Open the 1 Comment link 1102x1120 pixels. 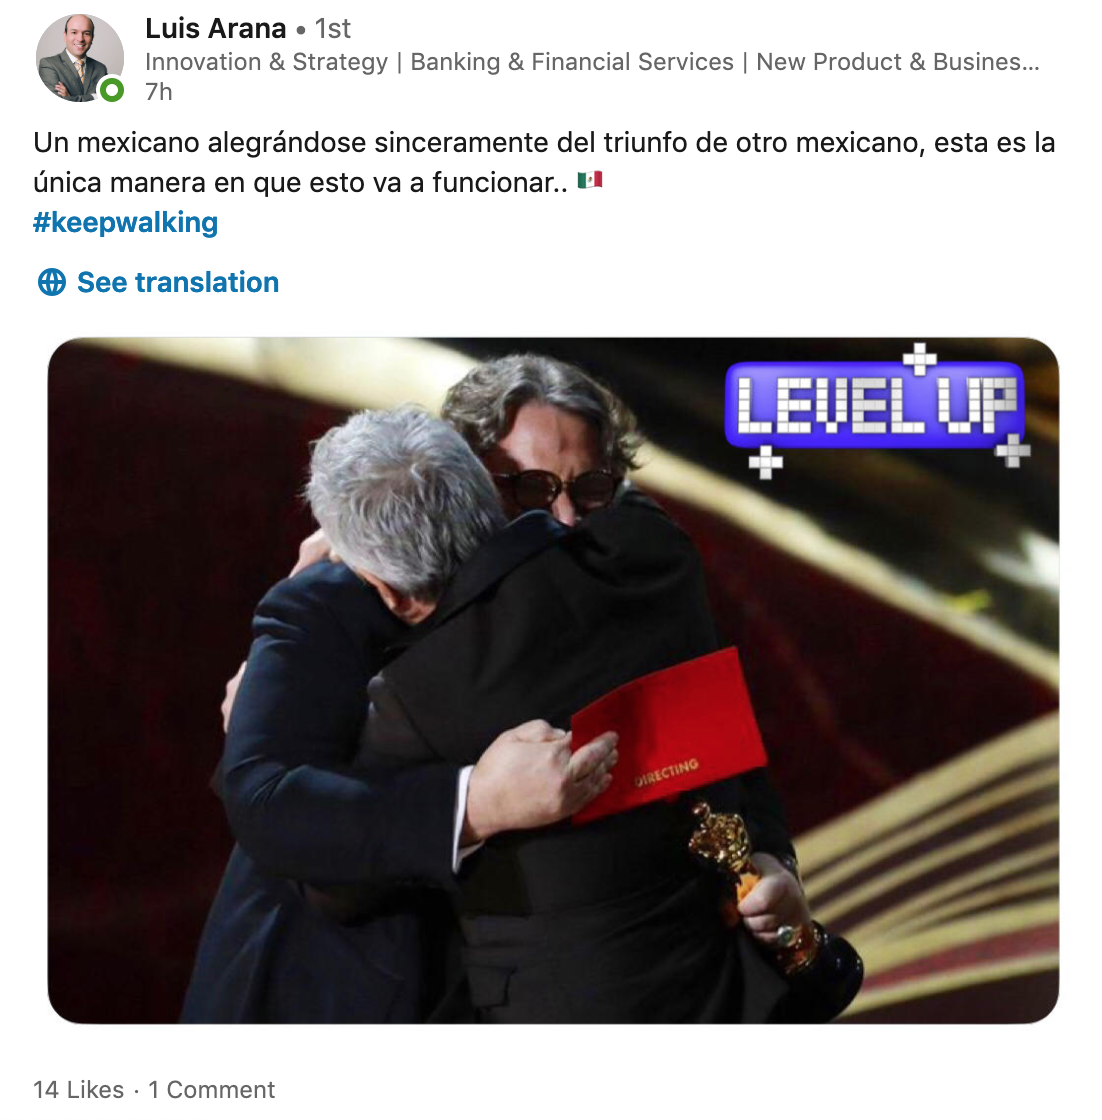tap(211, 1089)
